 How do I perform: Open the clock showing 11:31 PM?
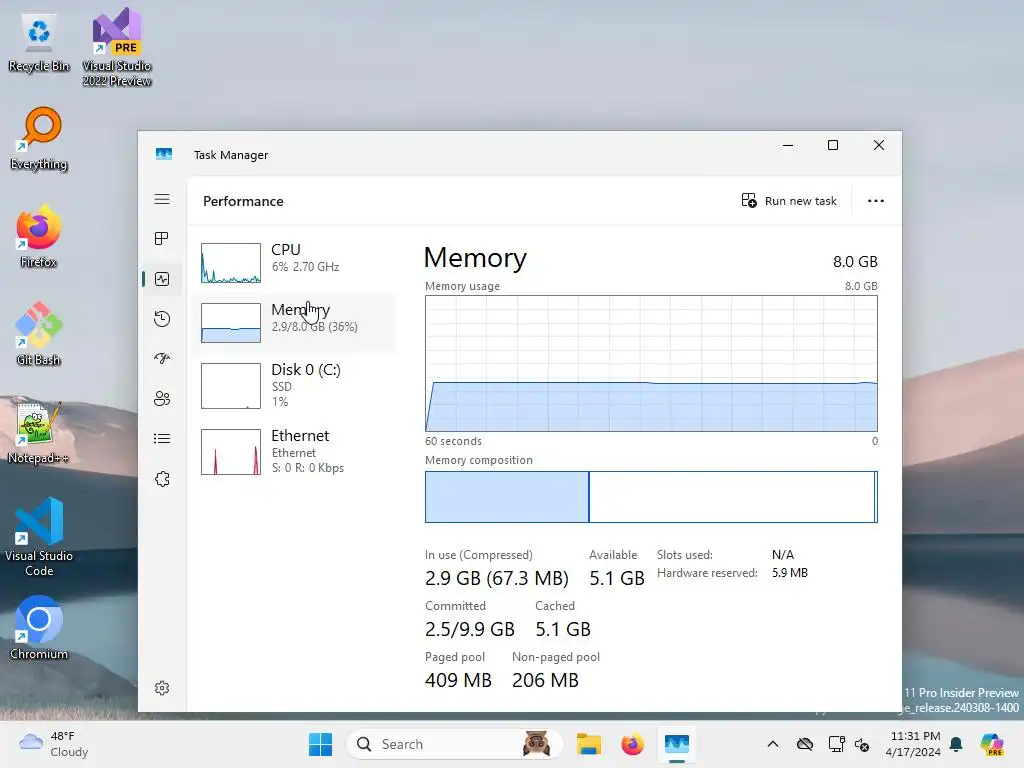[x=915, y=744]
